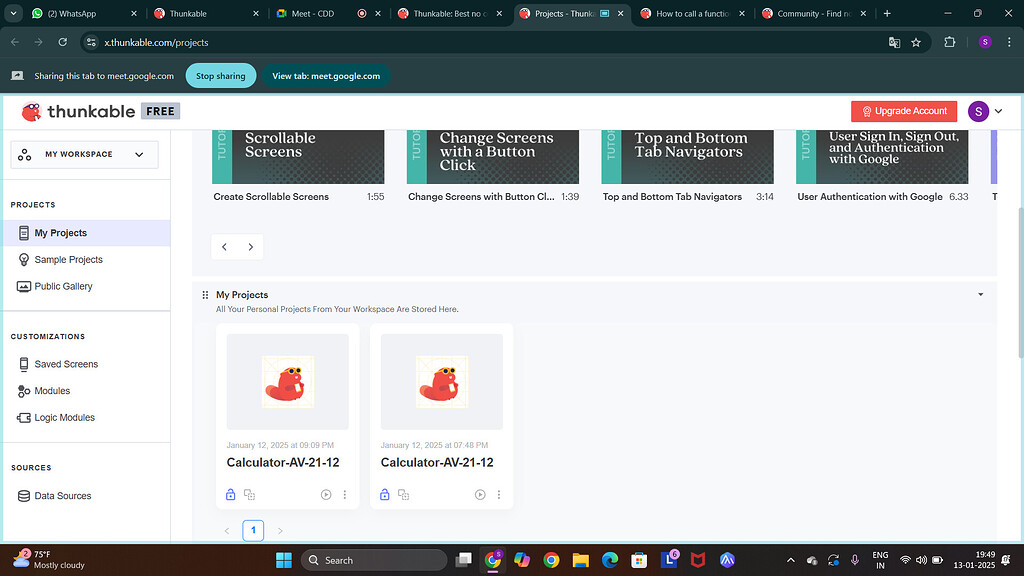
Task: Open Sample Projects from the sidebar
Action: pyautogui.click(x=66, y=259)
